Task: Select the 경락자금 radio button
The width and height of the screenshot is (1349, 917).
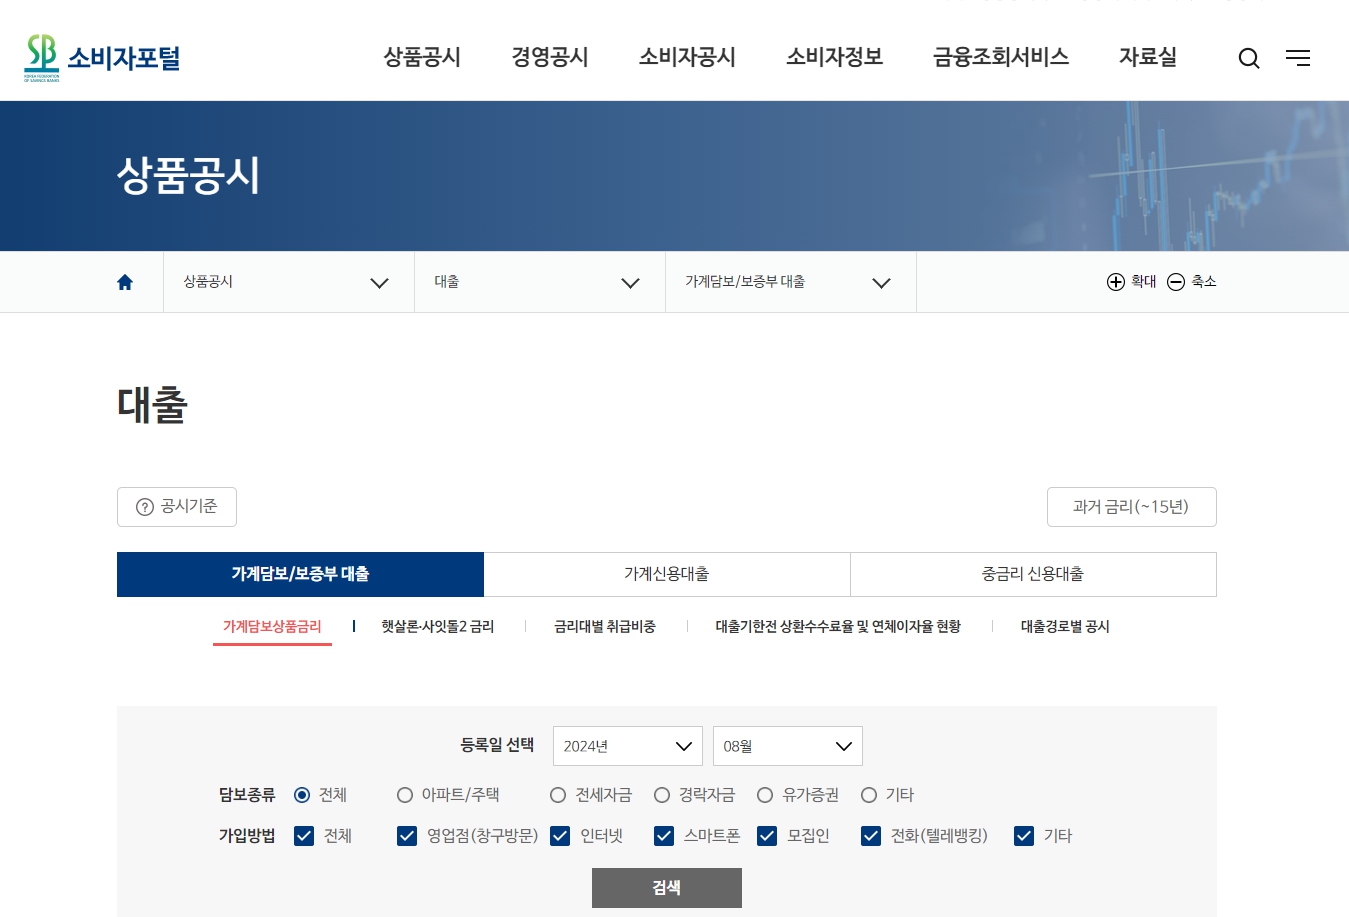Action: (x=662, y=795)
